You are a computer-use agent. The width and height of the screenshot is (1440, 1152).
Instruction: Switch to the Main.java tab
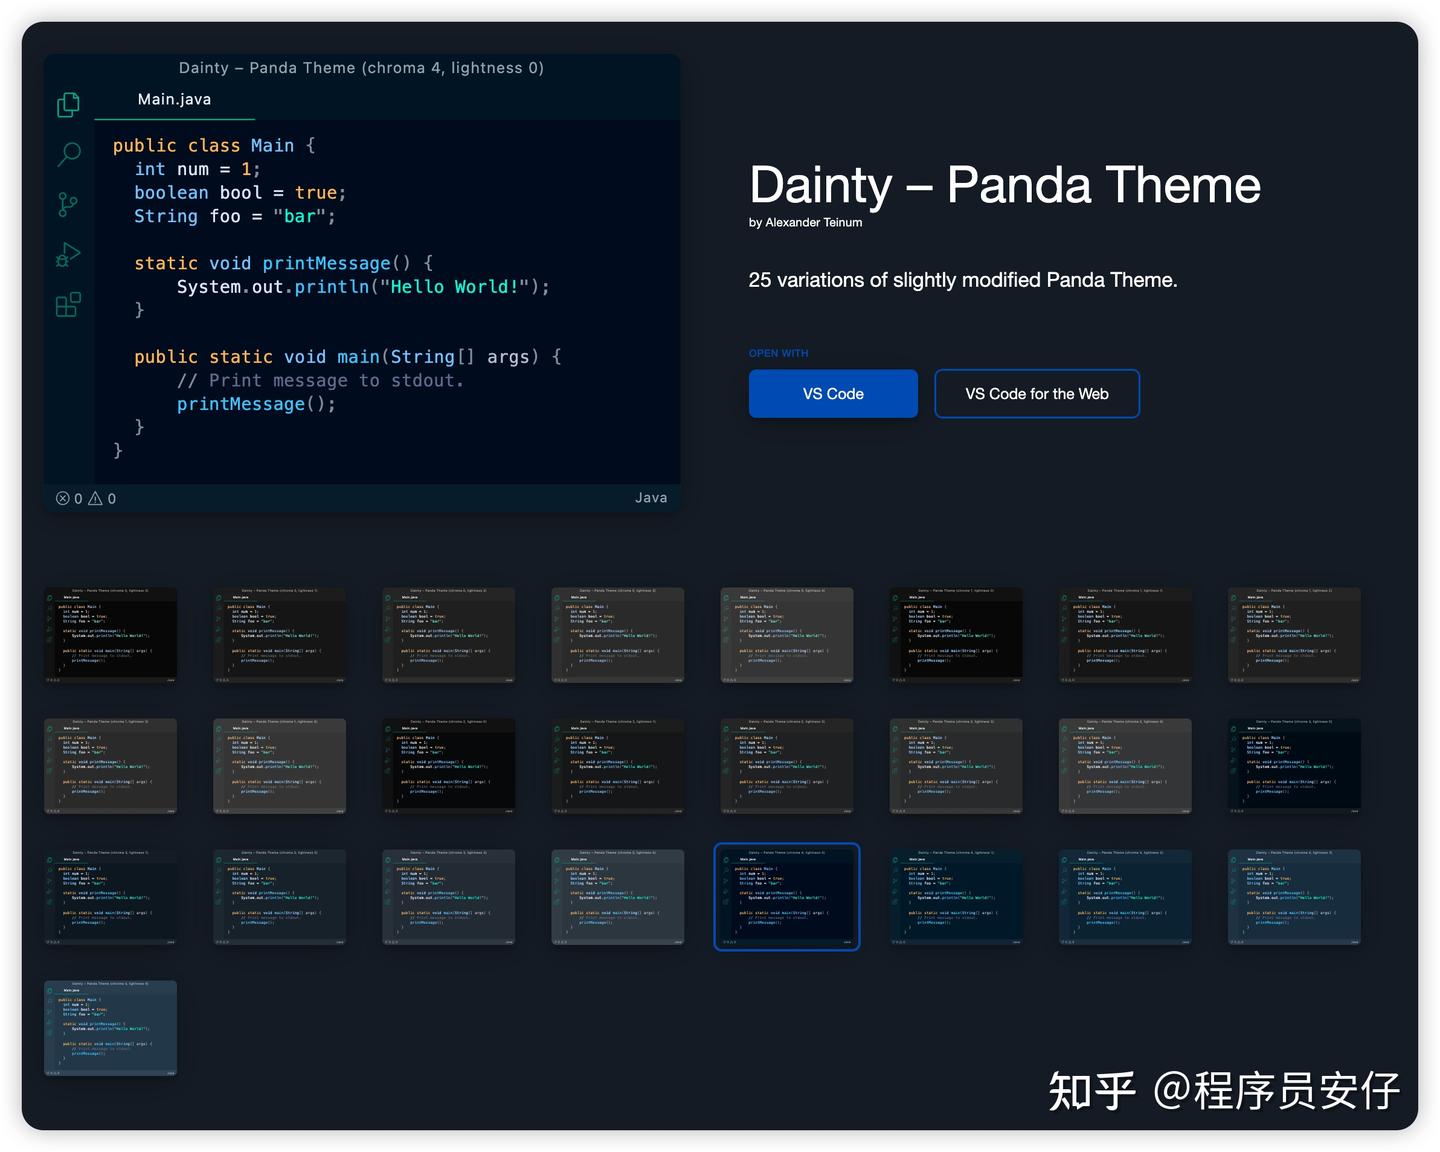click(x=173, y=99)
